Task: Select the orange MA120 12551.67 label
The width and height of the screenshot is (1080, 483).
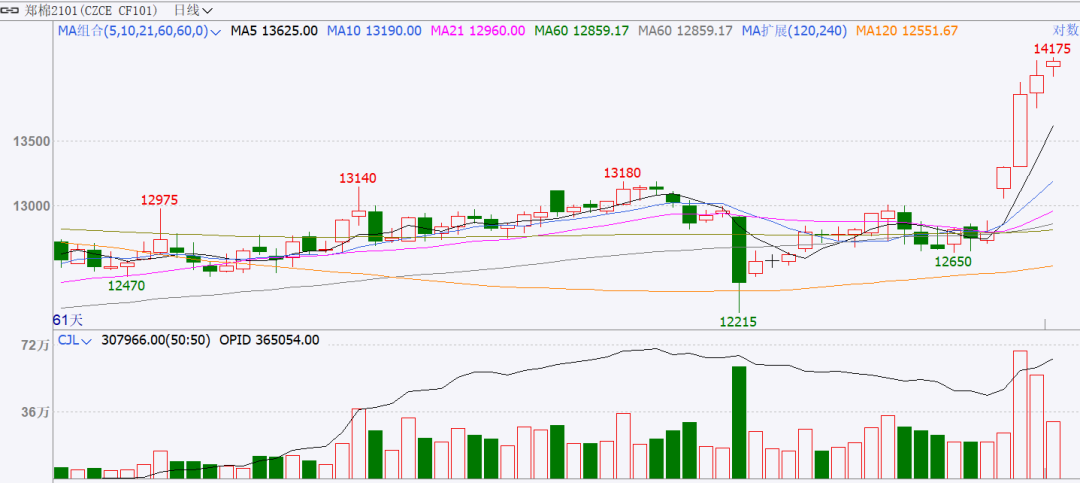Action: (906, 31)
